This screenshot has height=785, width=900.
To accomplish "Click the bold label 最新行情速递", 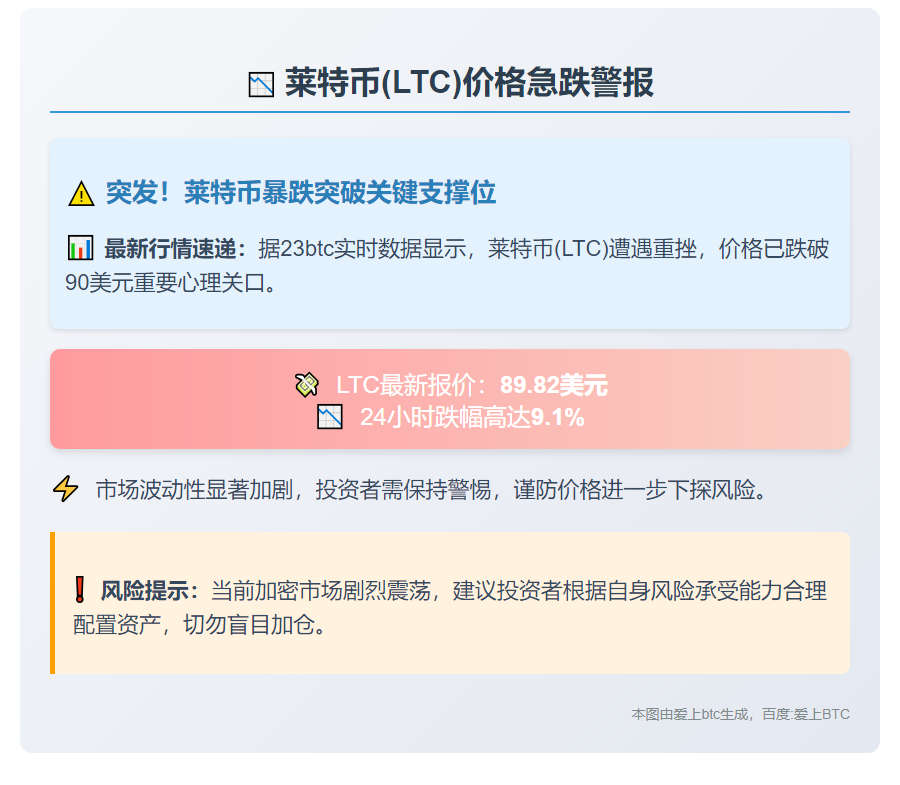I will point(170,249).
